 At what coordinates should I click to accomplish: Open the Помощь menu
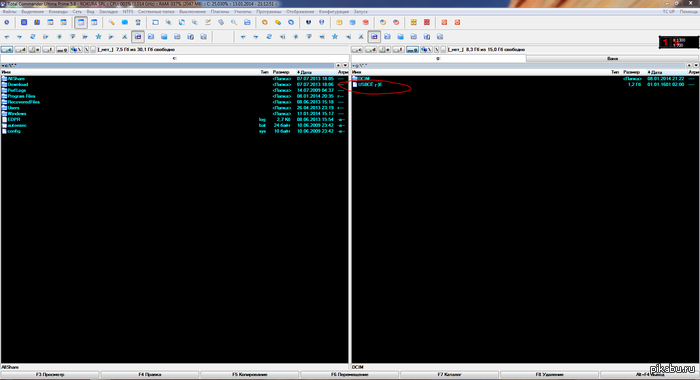point(688,12)
